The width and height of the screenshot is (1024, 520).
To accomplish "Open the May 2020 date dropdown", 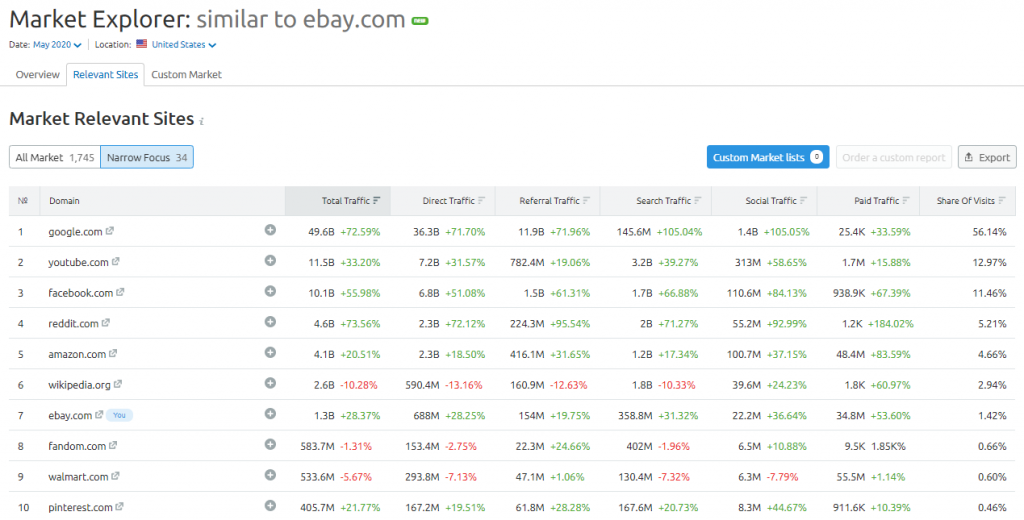I will pyautogui.click(x=57, y=44).
